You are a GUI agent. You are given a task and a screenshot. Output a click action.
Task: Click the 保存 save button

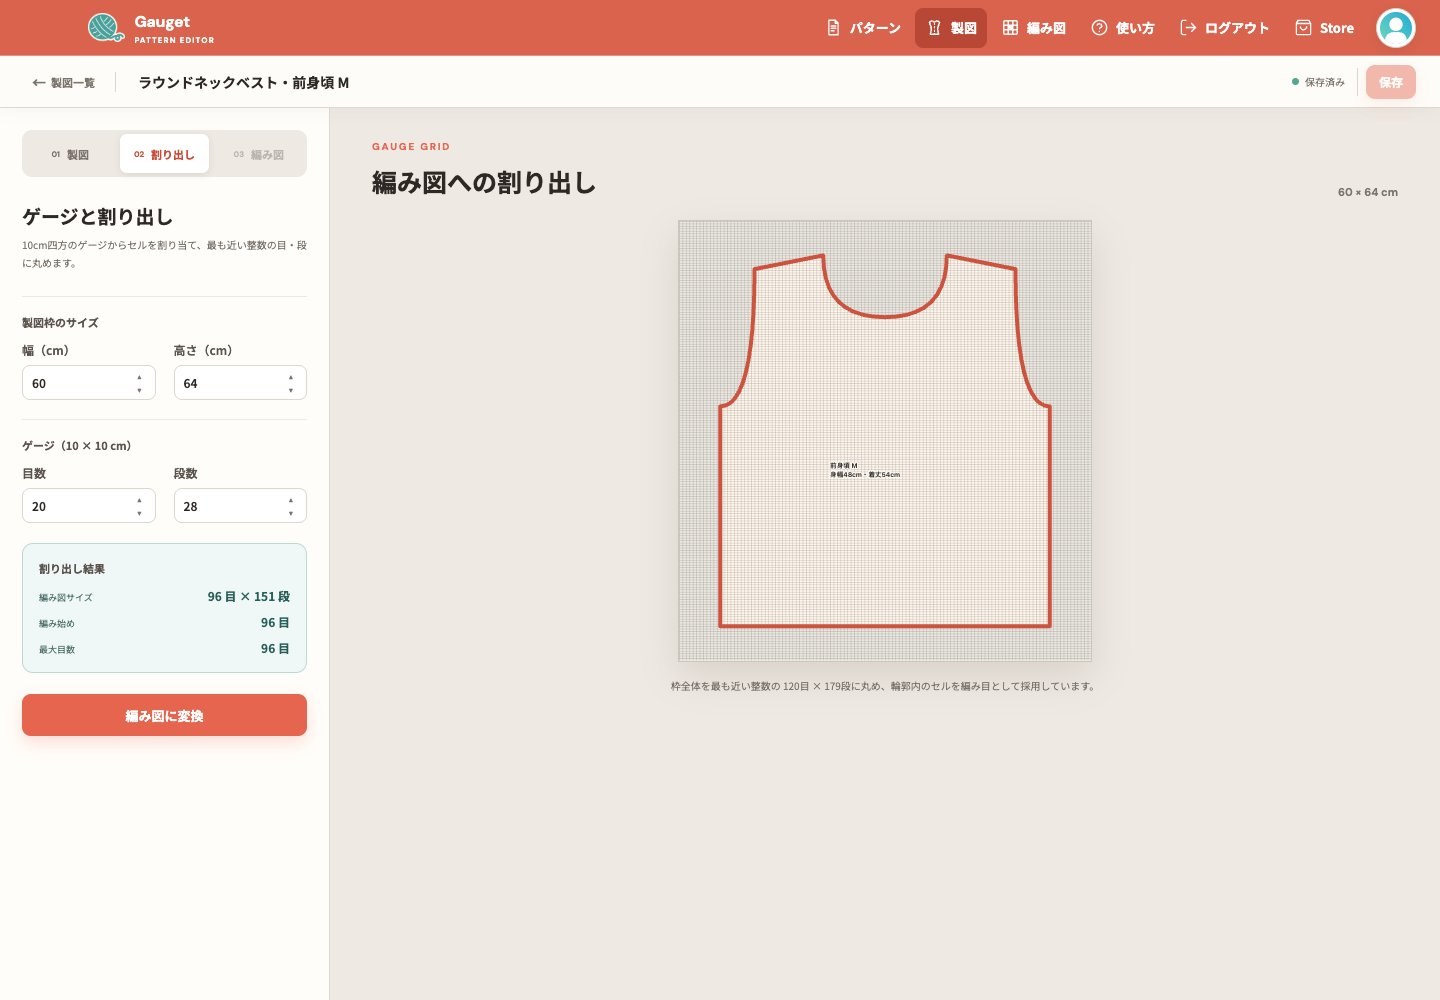(1391, 82)
